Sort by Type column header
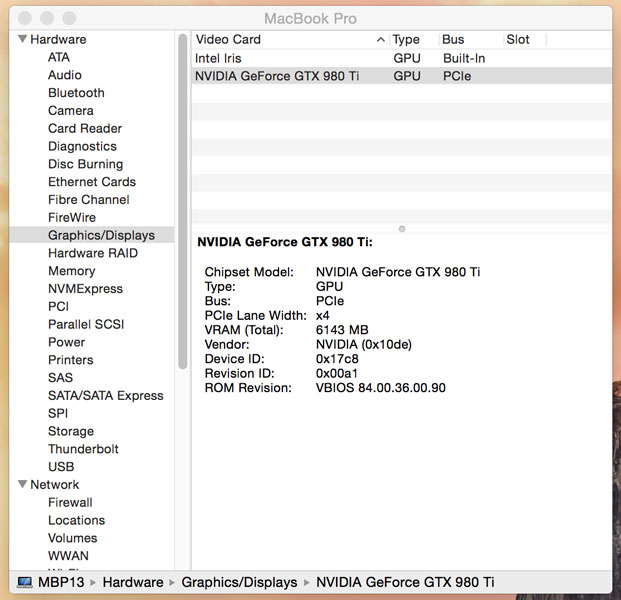621x600 pixels. pyautogui.click(x=406, y=40)
